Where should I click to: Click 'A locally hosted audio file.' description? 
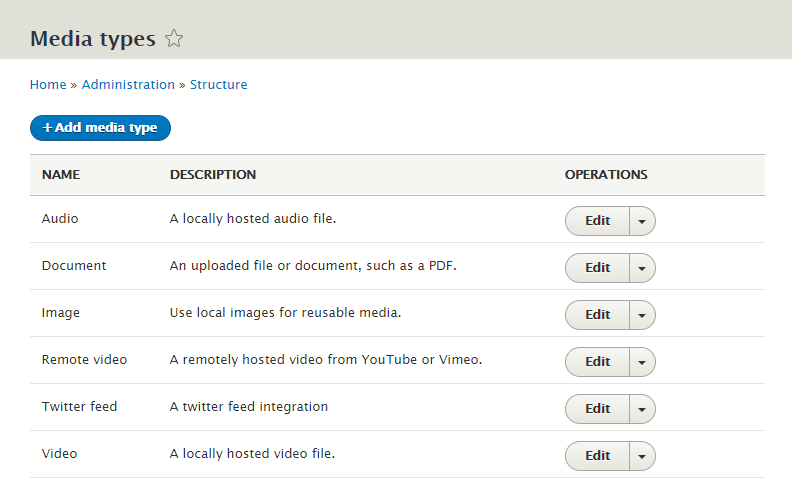click(253, 219)
